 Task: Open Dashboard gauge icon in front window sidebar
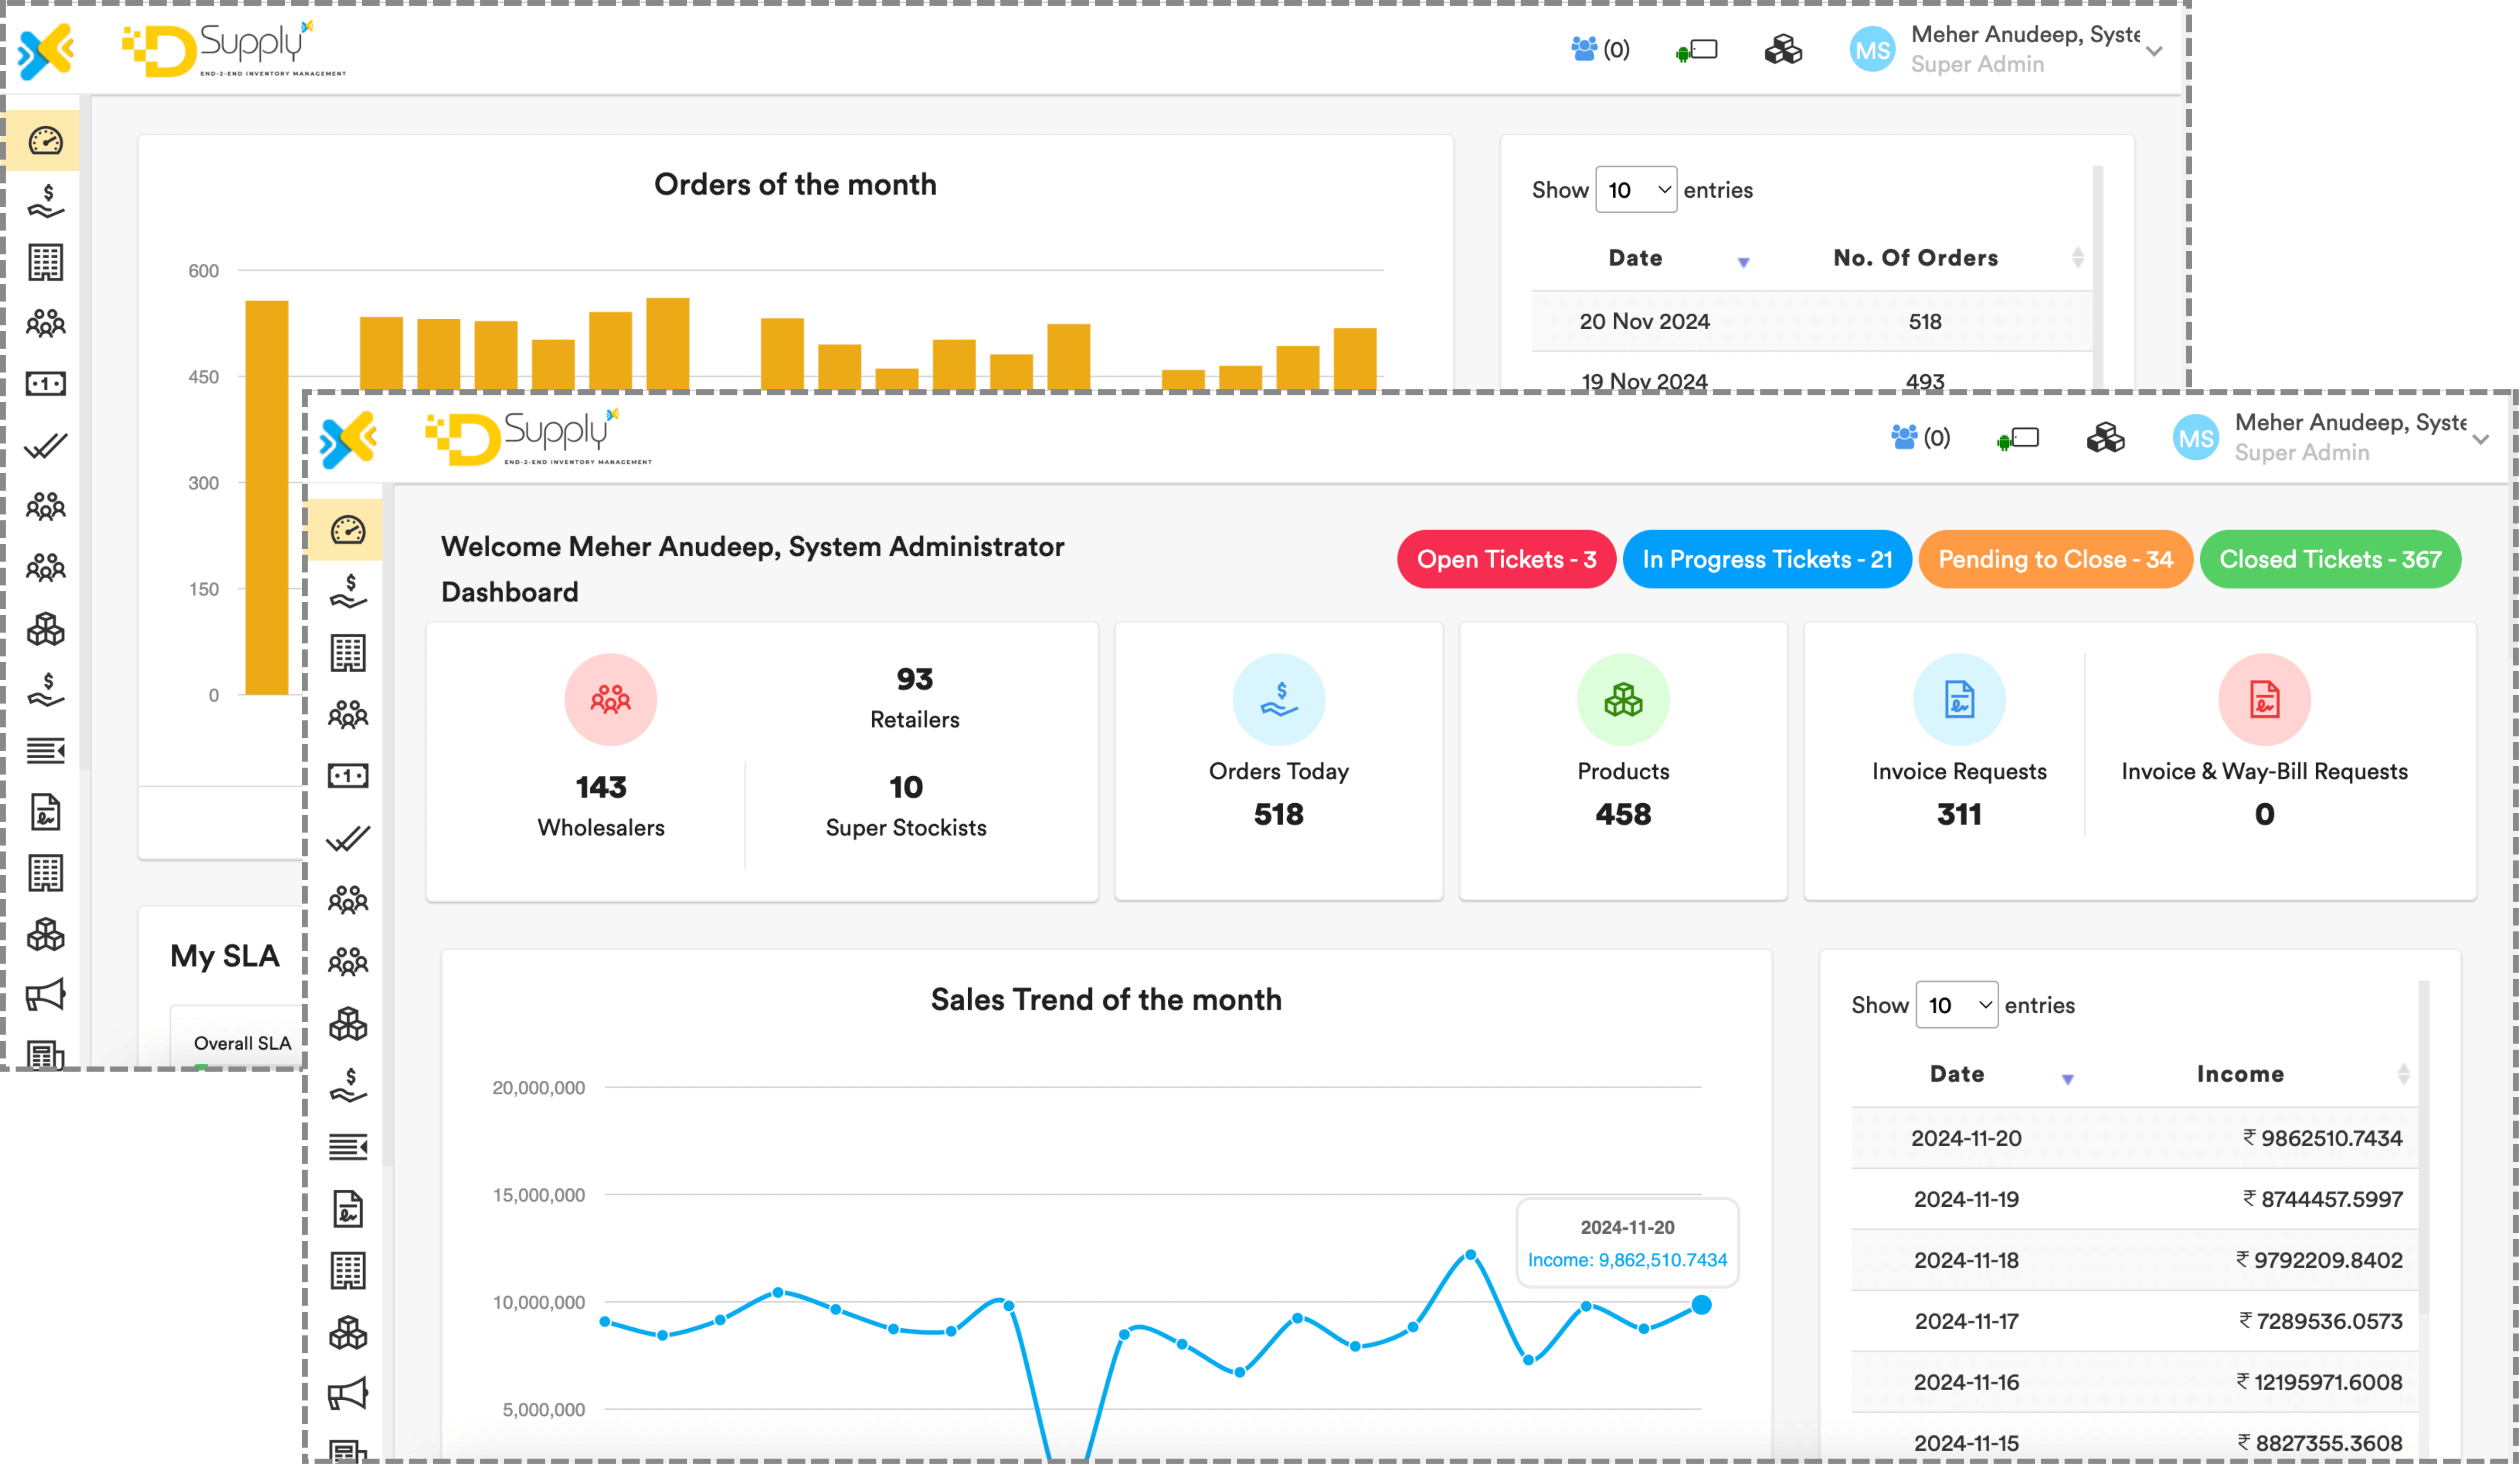[x=348, y=530]
